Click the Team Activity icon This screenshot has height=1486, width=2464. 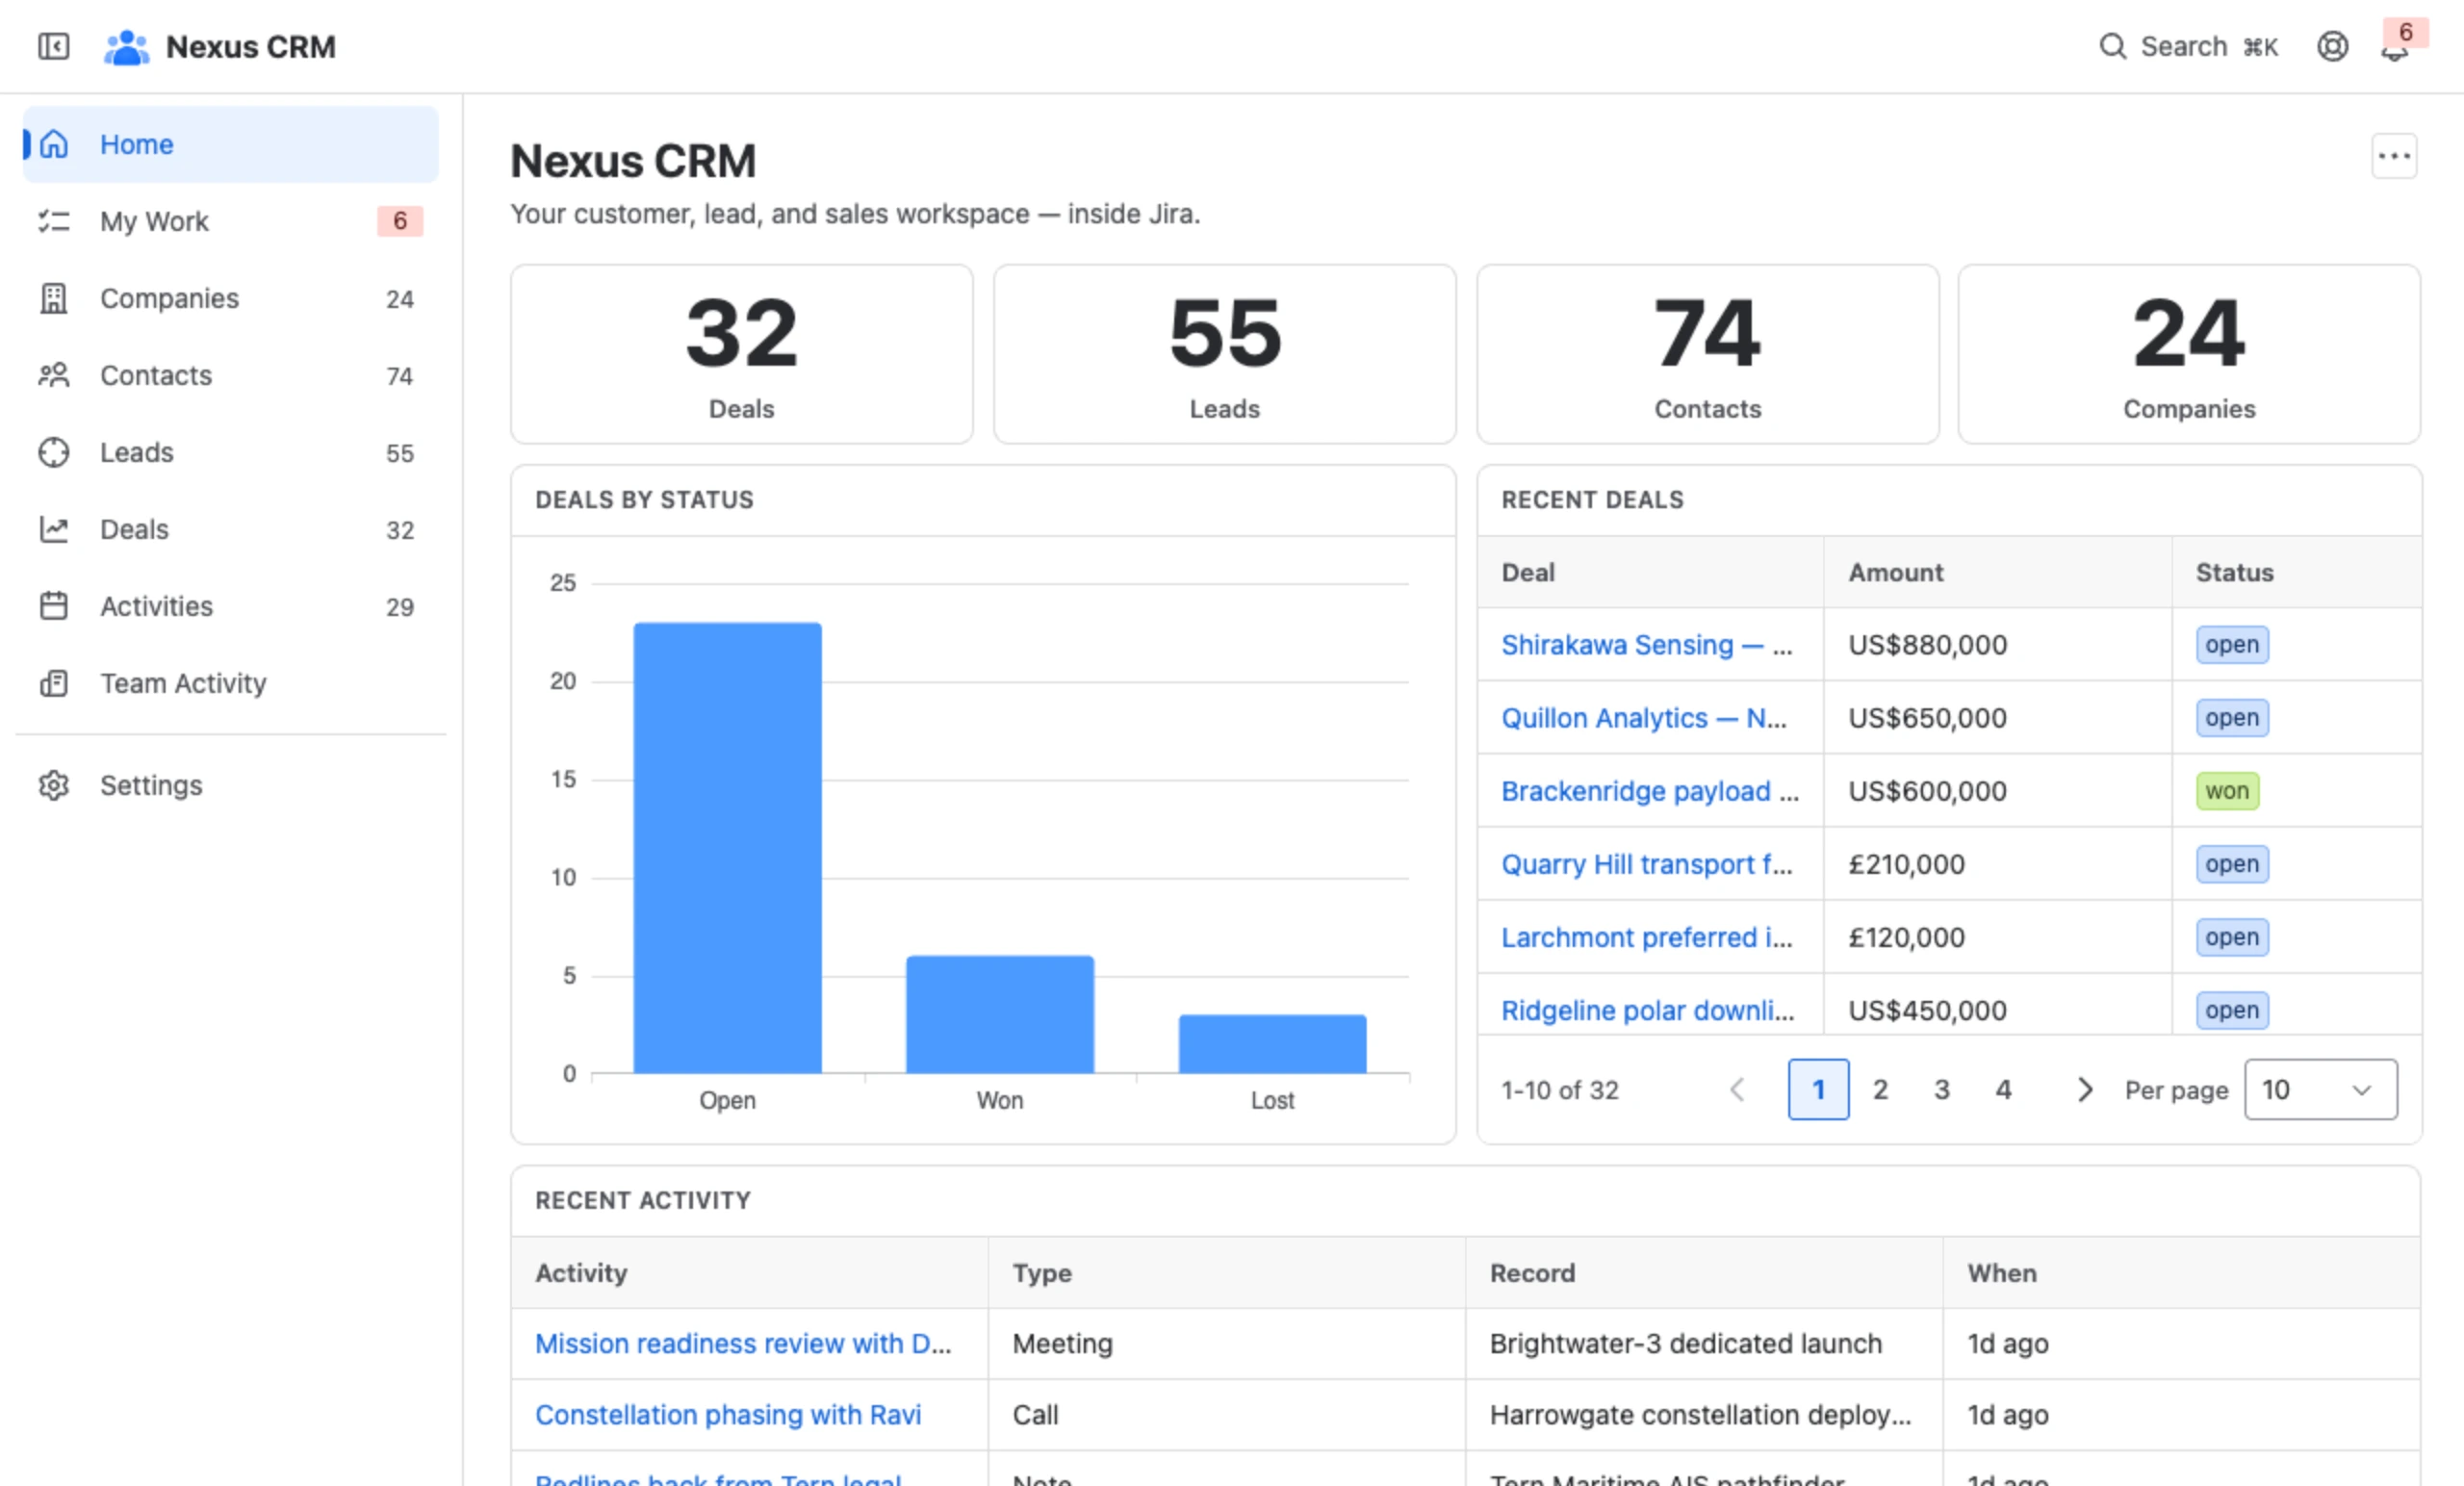click(54, 683)
